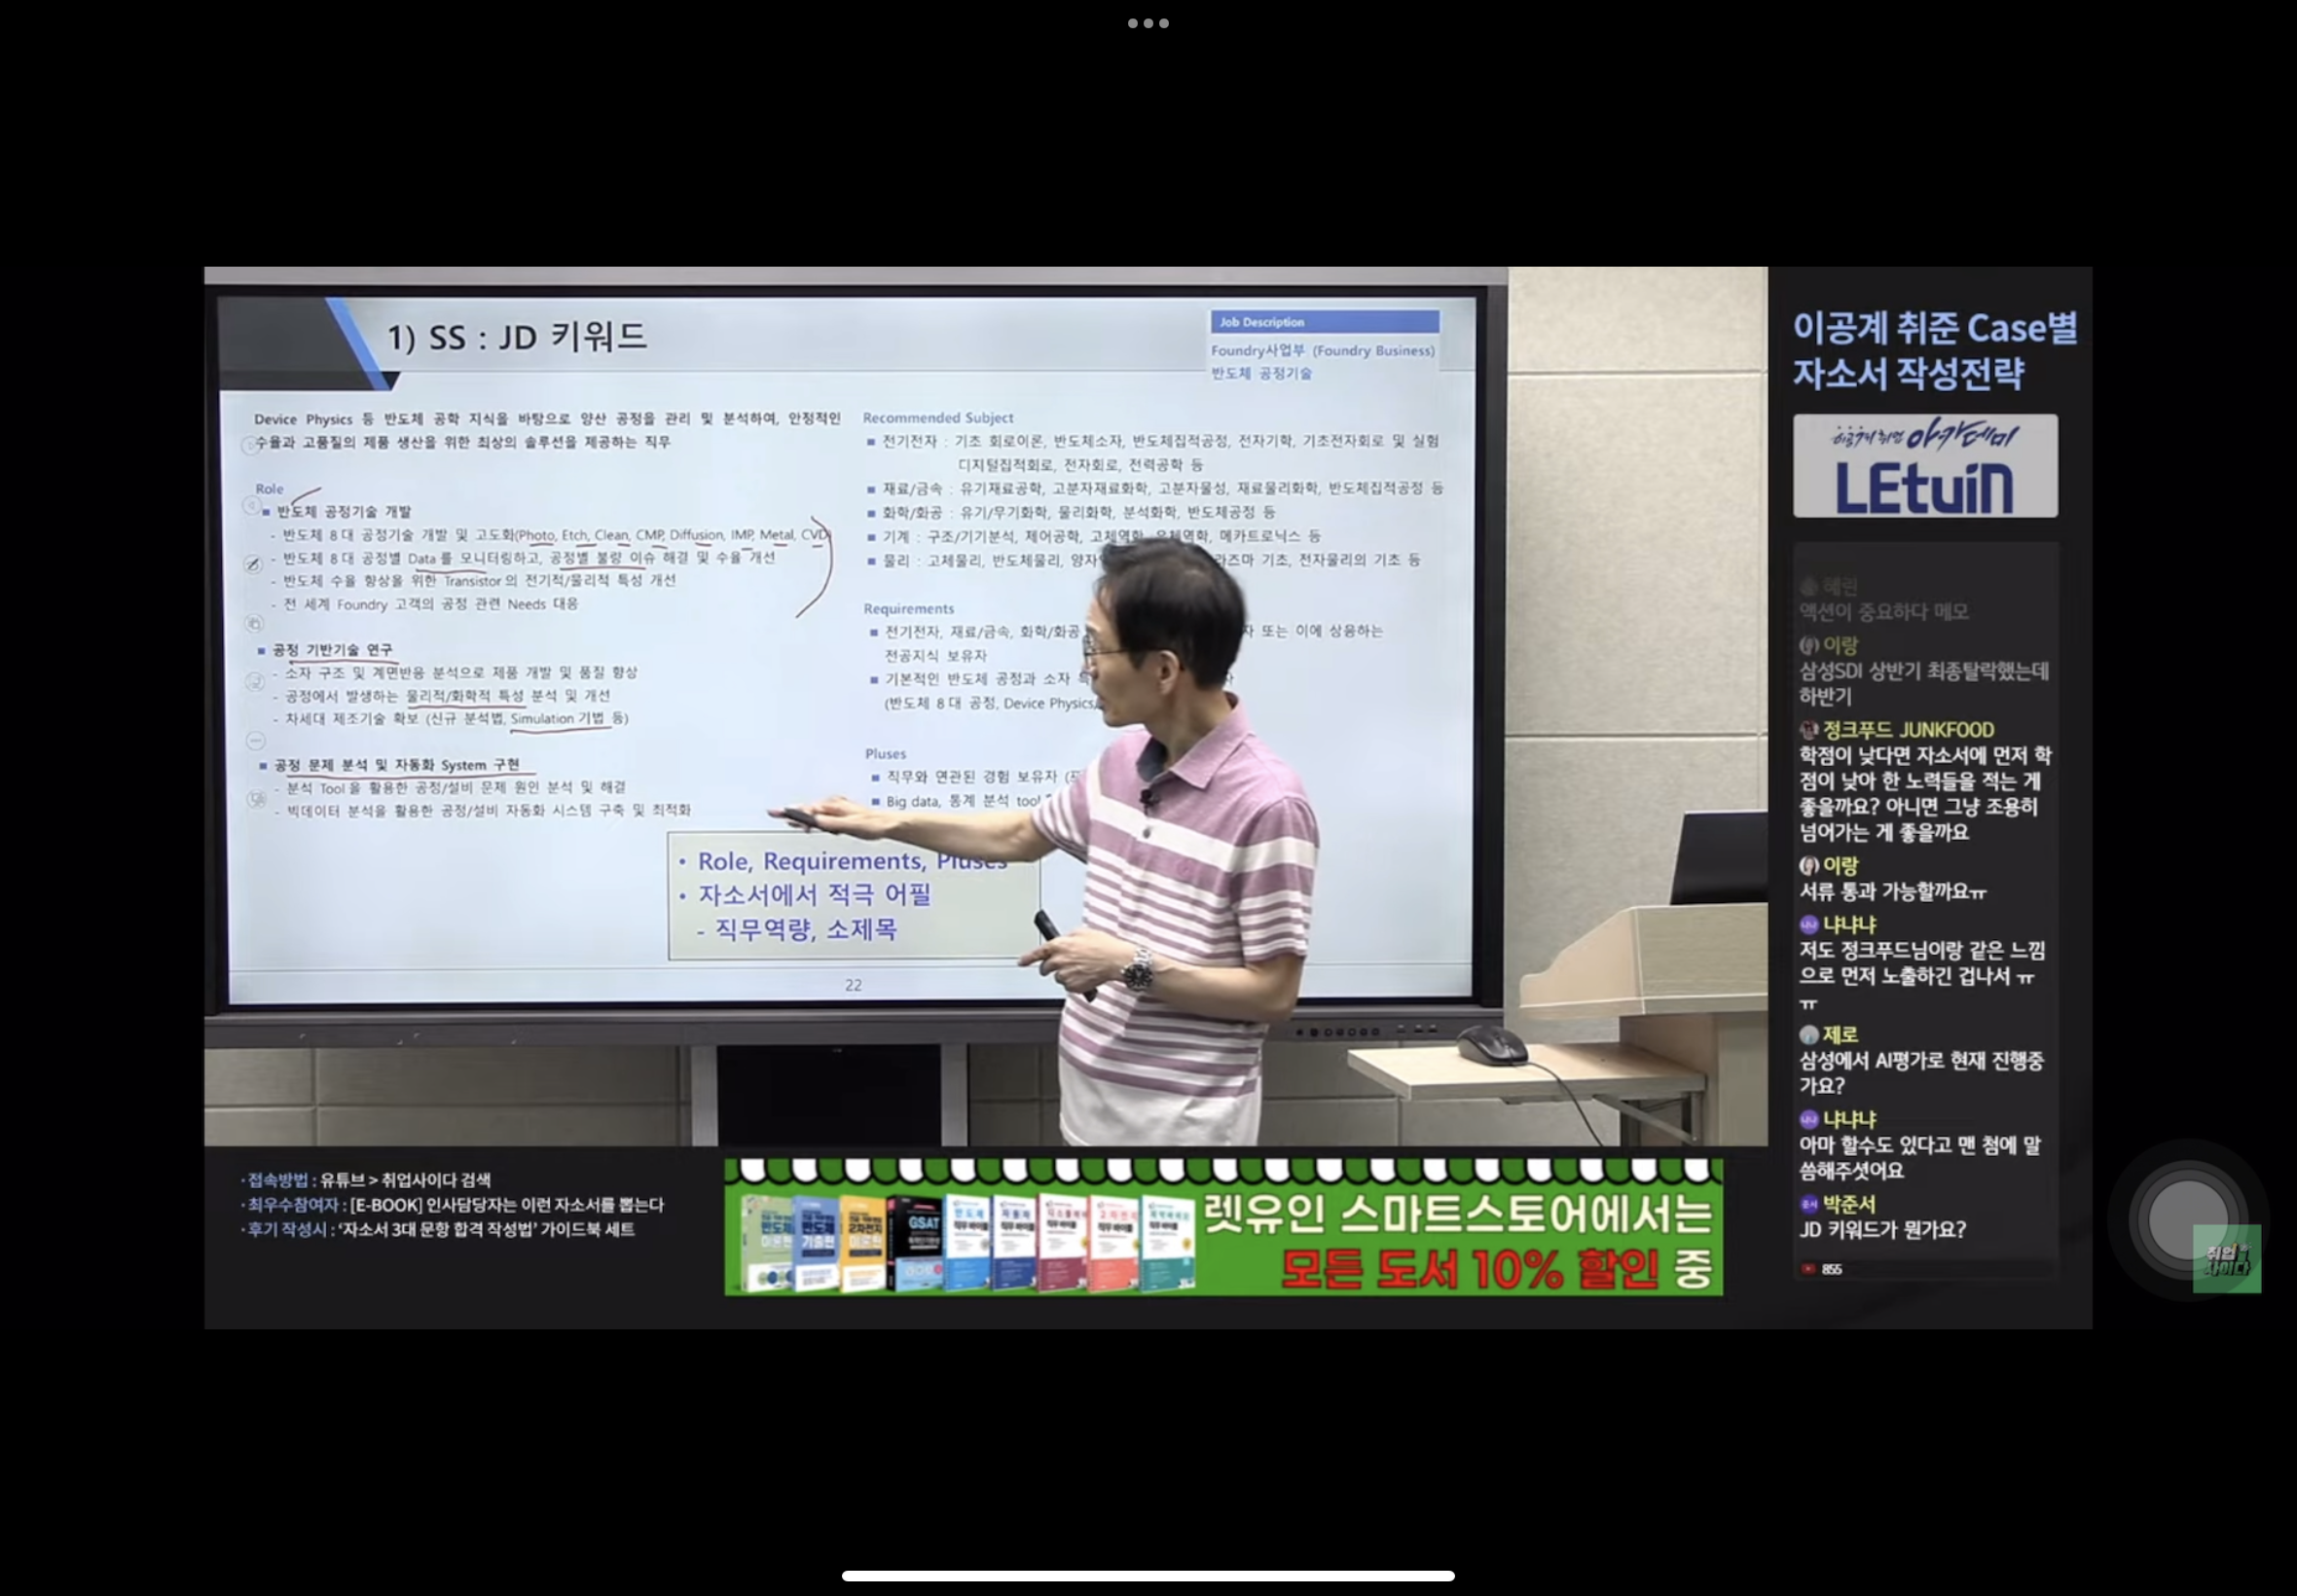Click the LEtuin academy logo
Screen dimensions: 2297x1596
coord(1924,466)
